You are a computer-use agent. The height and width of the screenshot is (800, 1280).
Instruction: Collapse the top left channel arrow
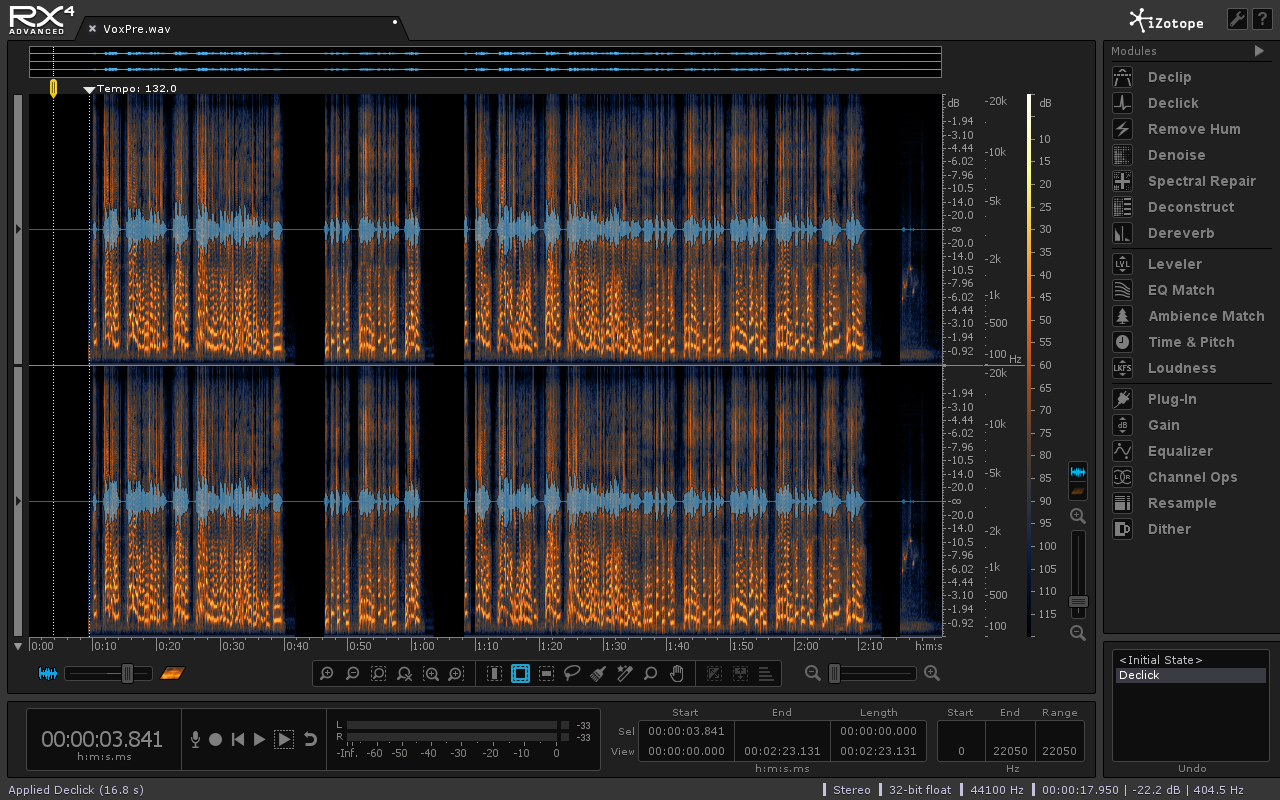18,229
